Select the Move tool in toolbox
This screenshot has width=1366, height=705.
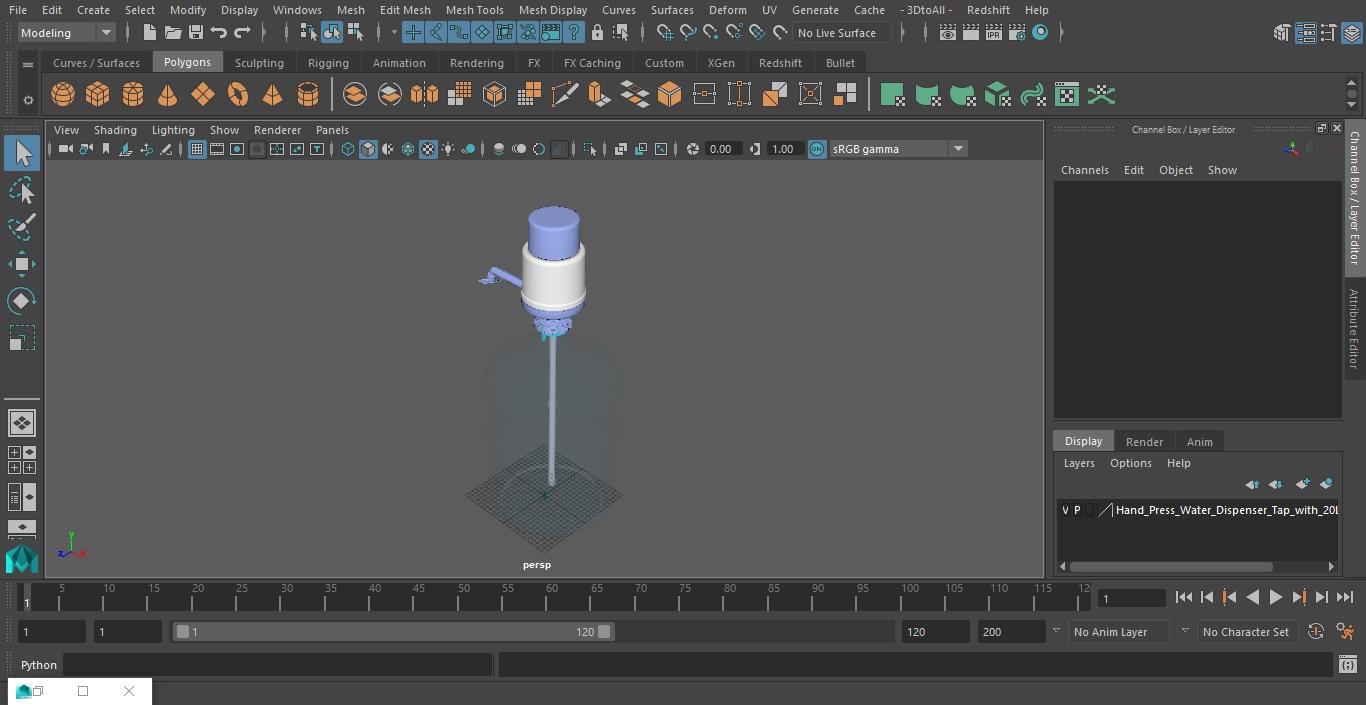tap(21, 265)
